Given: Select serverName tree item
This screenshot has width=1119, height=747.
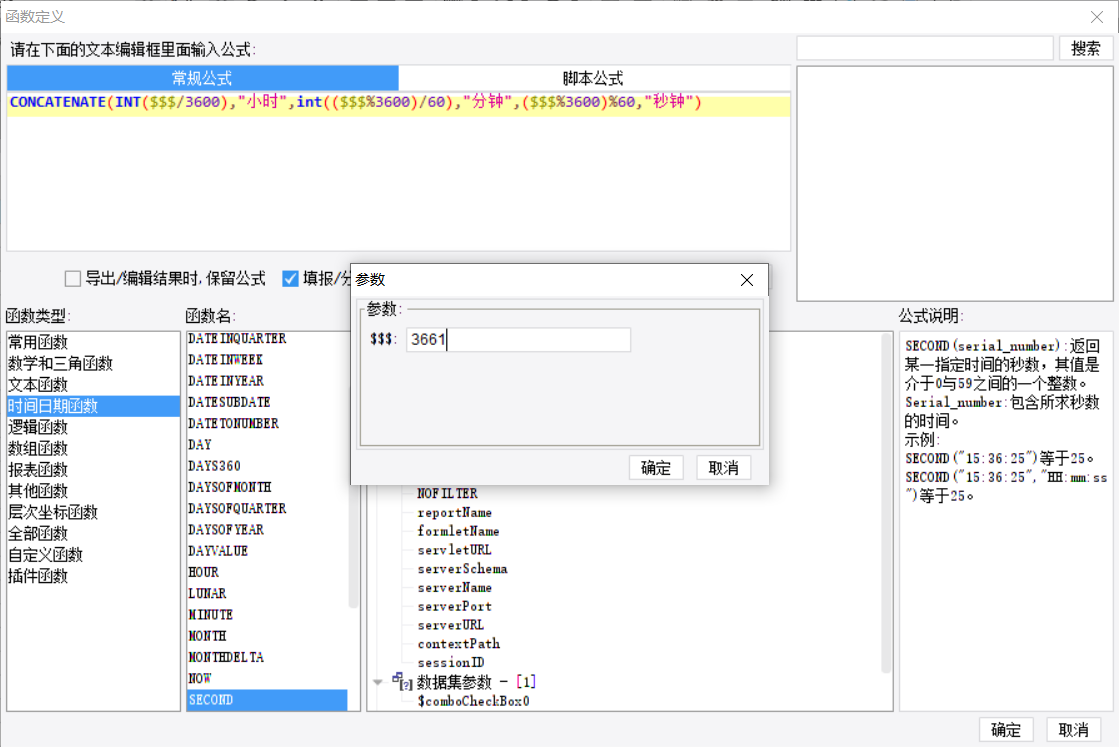Looking at the screenshot, I should (x=455, y=588).
